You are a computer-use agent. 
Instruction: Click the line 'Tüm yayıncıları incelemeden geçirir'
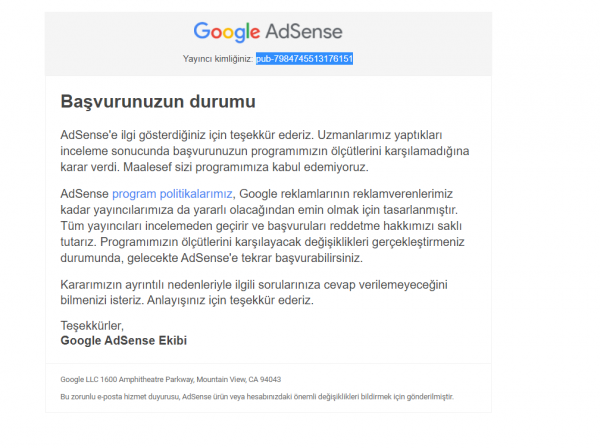(261, 226)
